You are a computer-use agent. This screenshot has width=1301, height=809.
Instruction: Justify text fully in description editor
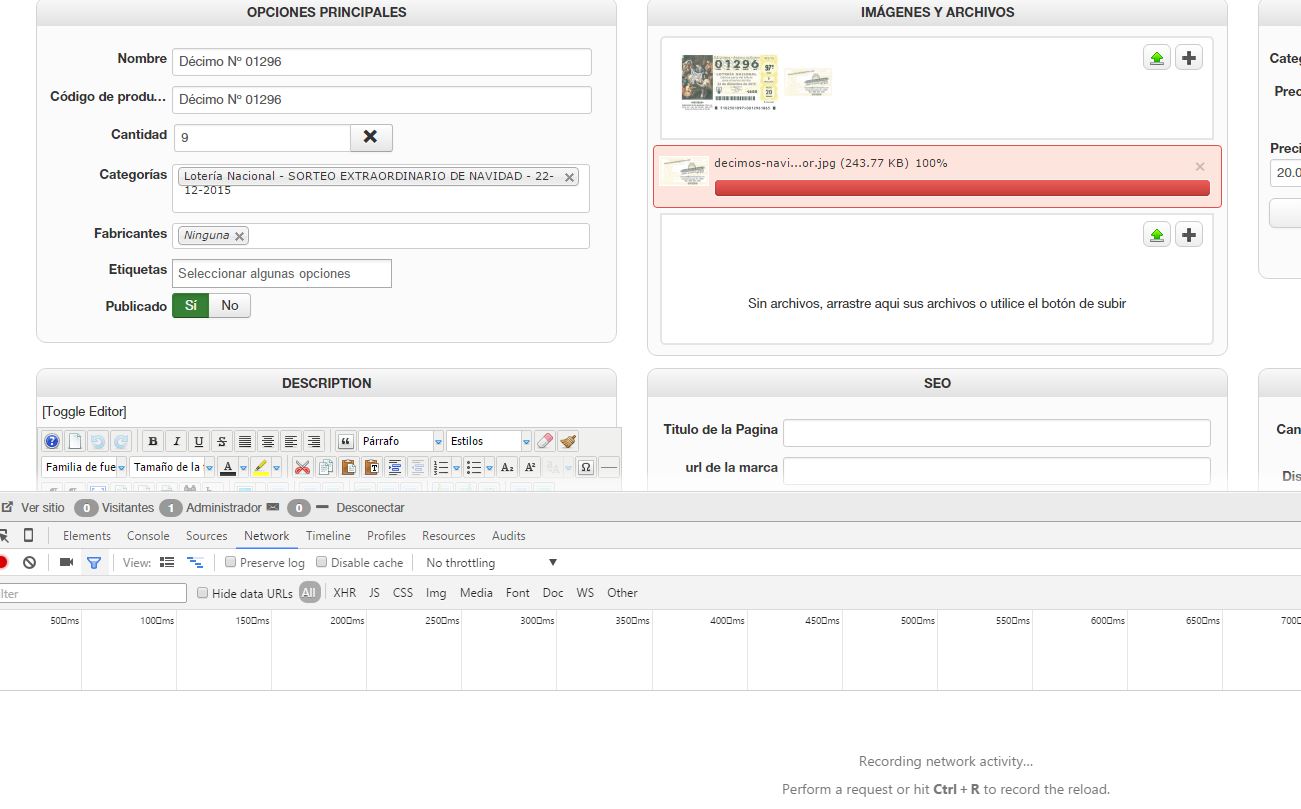tap(245, 441)
